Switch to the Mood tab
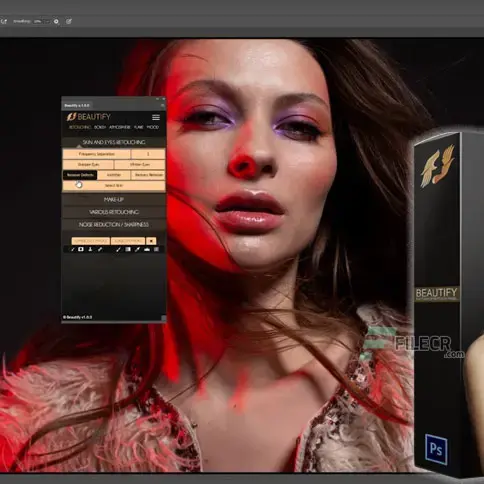The height and width of the screenshot is (484, 484). [x=153, y=127]
